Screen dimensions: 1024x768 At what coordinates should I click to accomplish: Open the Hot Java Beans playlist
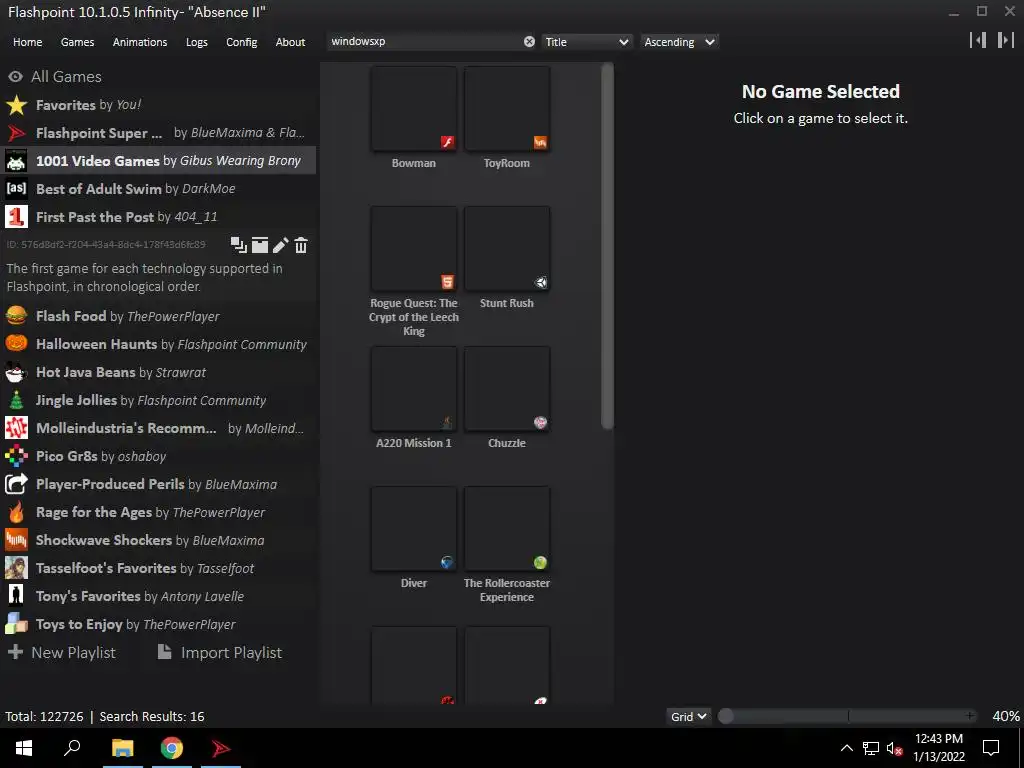click(159, 372)
